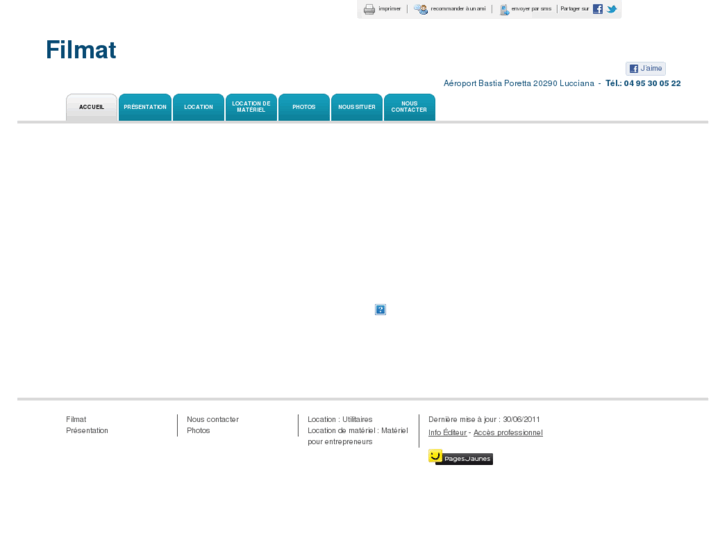Open the Info Éditeur link
Screen dimensions: 727x545
(x=447, y=432)
